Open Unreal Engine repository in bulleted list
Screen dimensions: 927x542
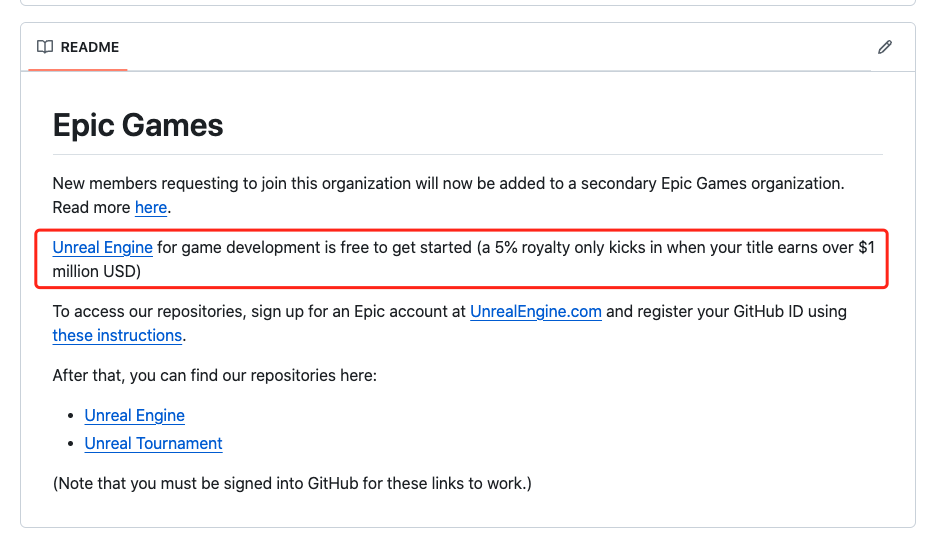coord(134,415)
